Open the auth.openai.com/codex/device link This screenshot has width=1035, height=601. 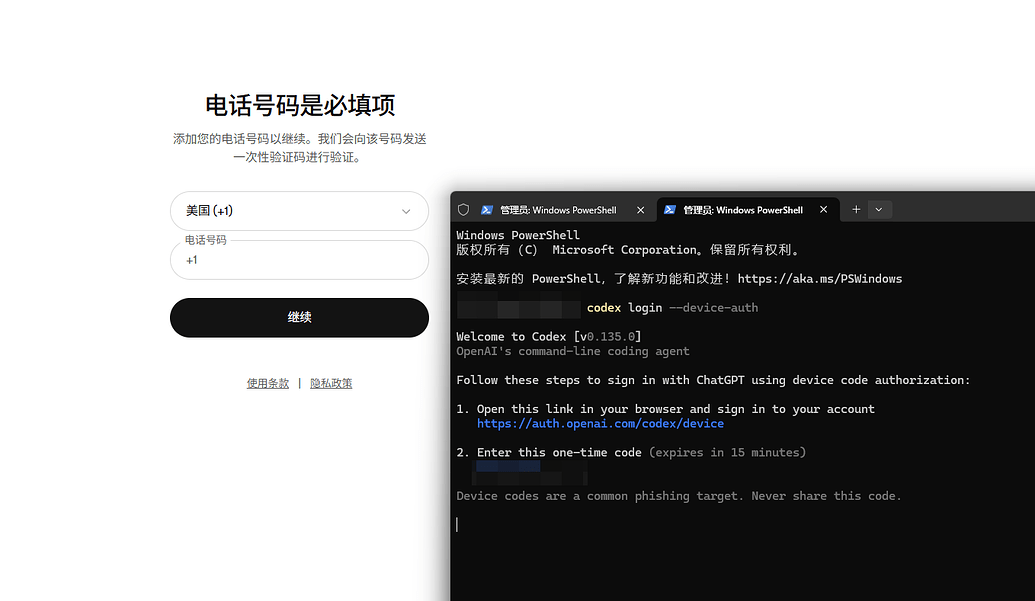(x=600, y=424)
